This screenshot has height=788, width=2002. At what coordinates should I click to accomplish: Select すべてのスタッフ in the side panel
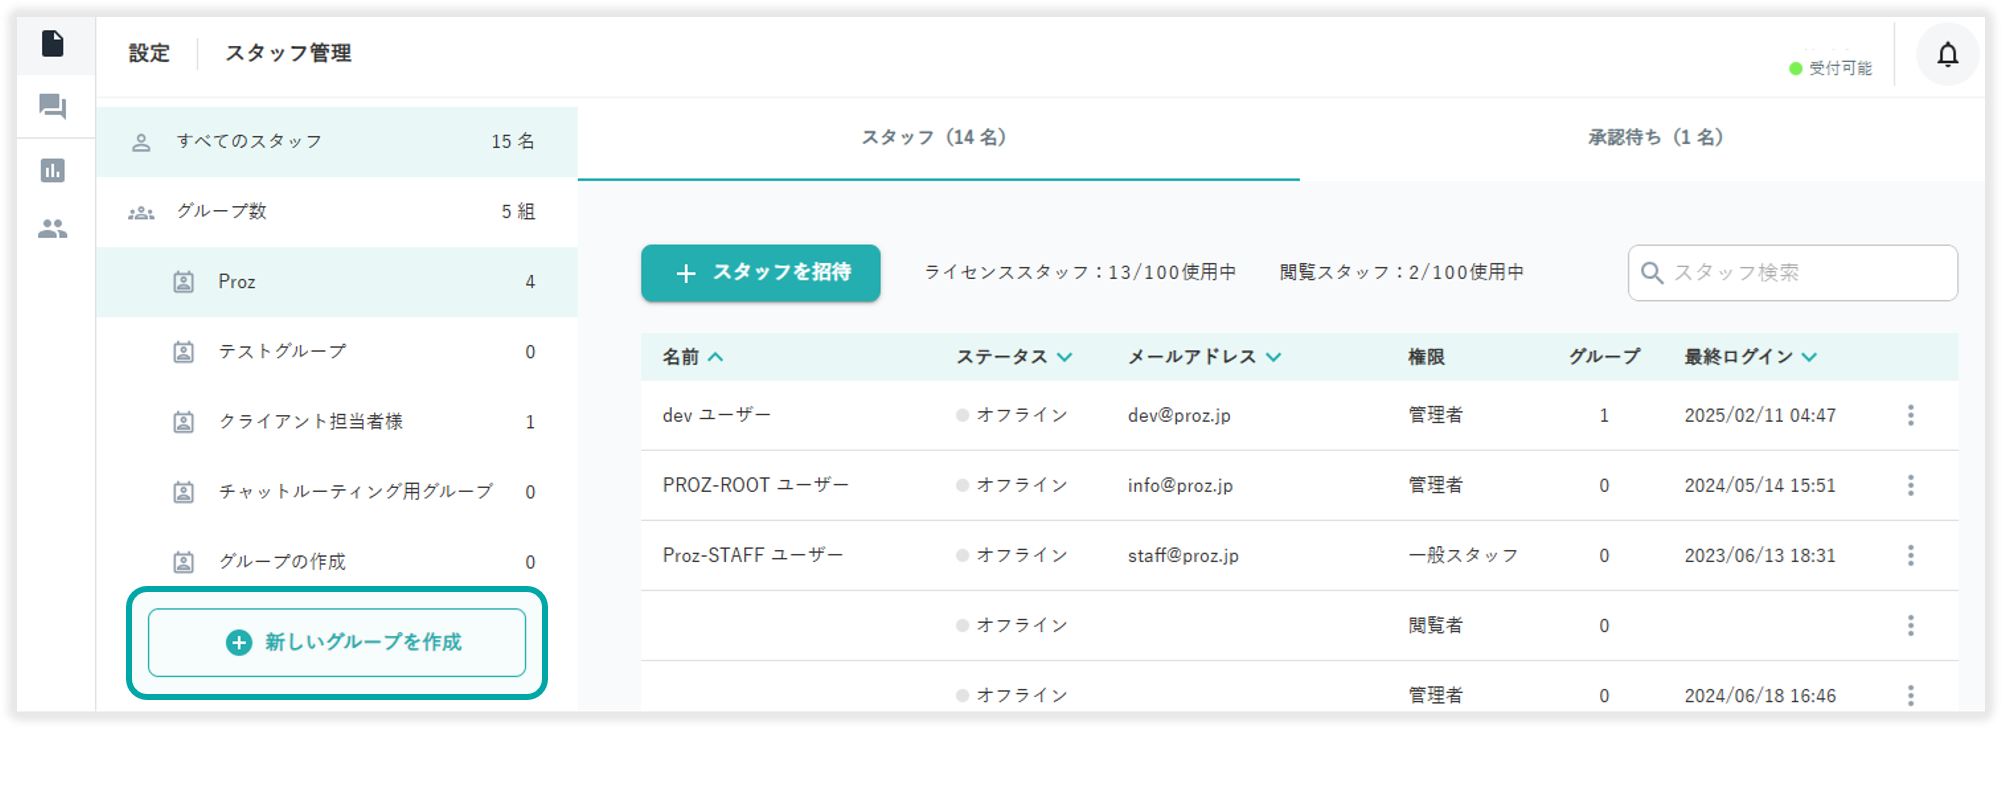point(337,142)
